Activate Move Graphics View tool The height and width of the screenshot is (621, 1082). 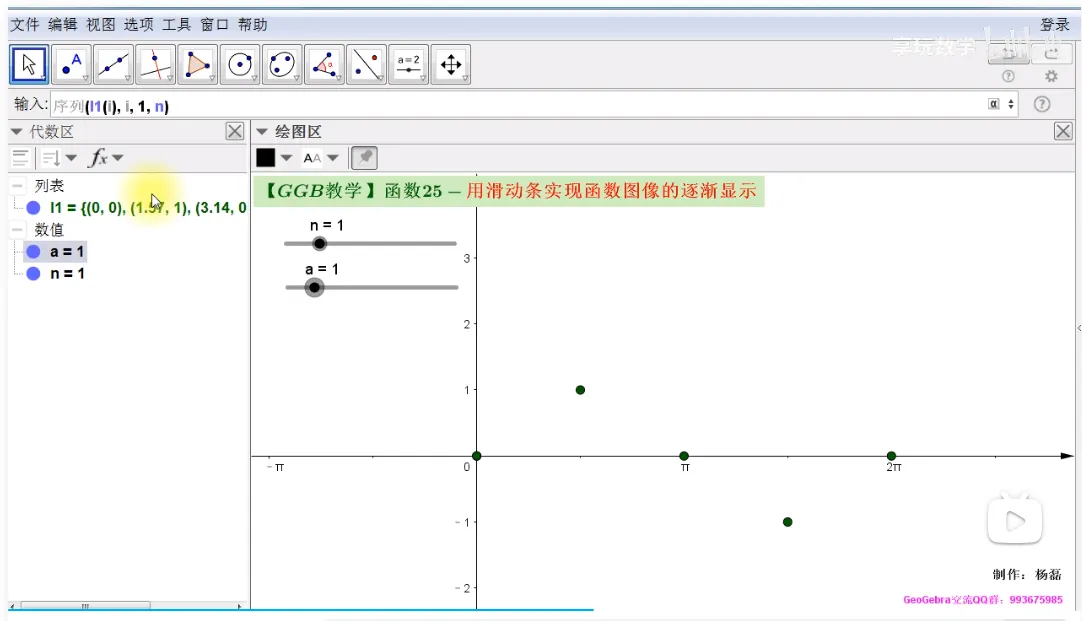[450, 65]
